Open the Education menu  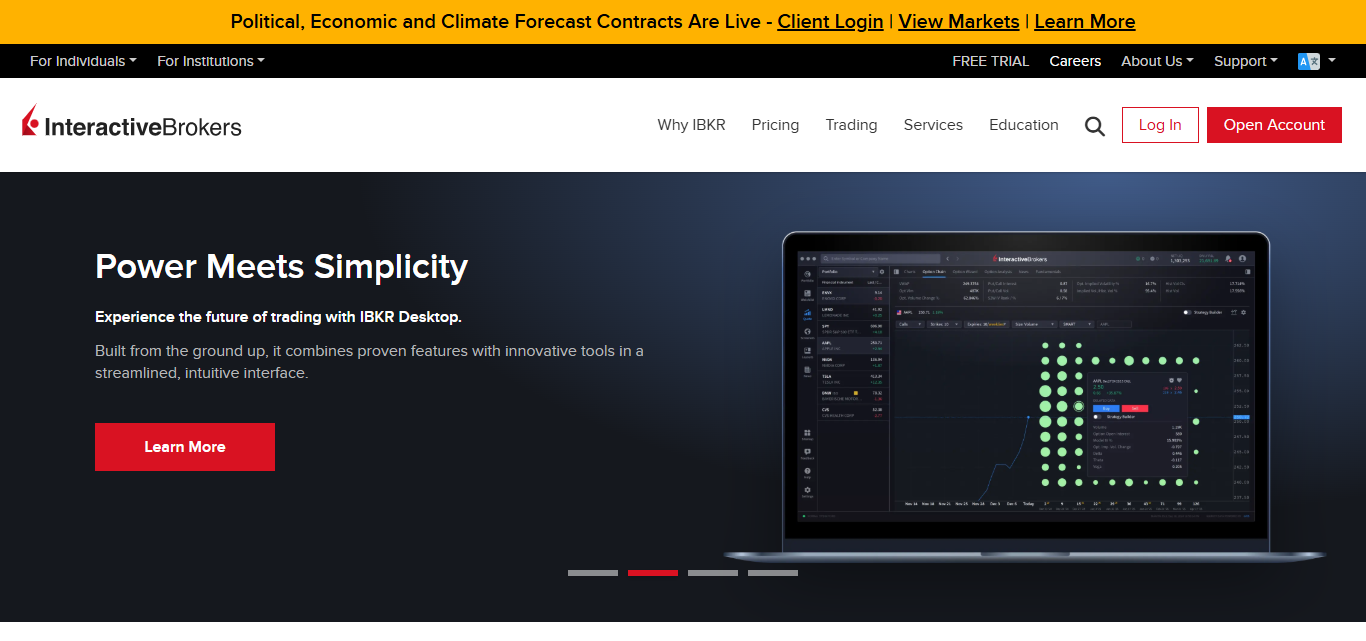tap(1023, 125)
